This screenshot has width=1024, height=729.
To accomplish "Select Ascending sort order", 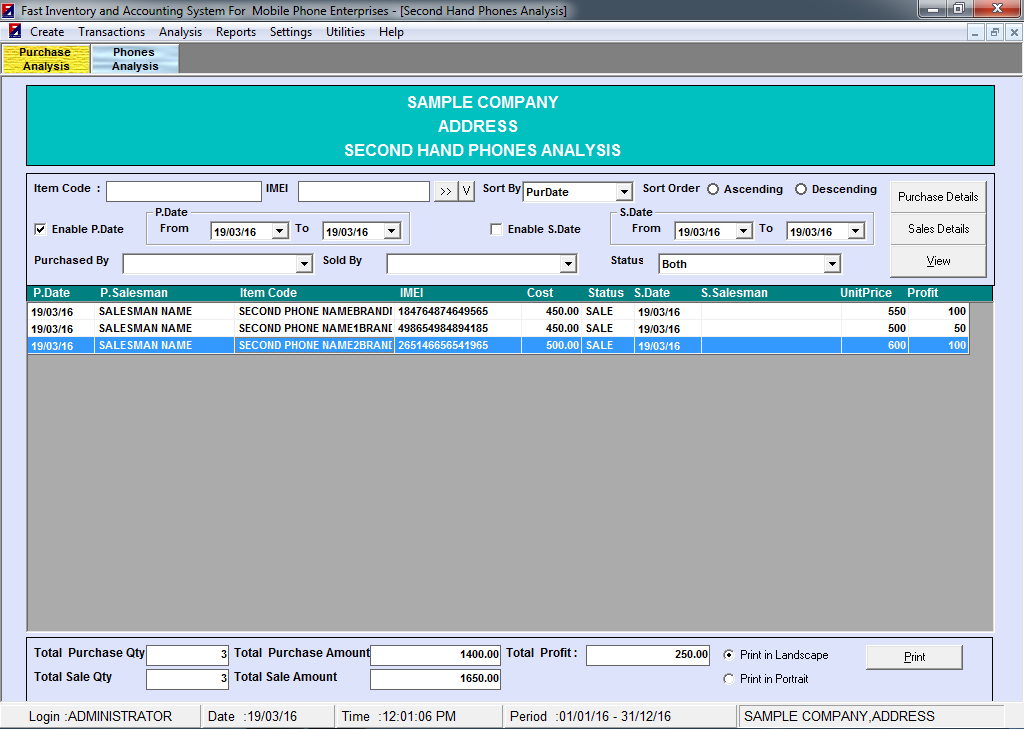I will [x=713, y=189].
